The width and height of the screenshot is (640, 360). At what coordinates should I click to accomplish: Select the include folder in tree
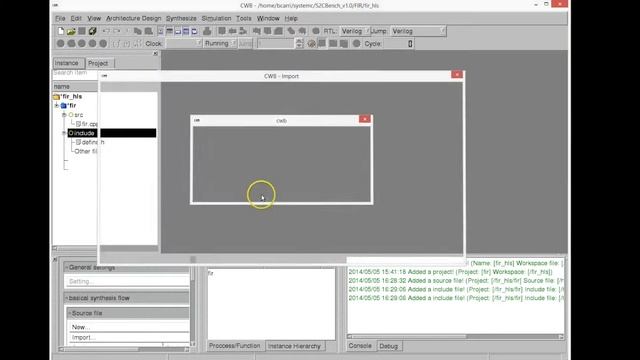[84, 133]
